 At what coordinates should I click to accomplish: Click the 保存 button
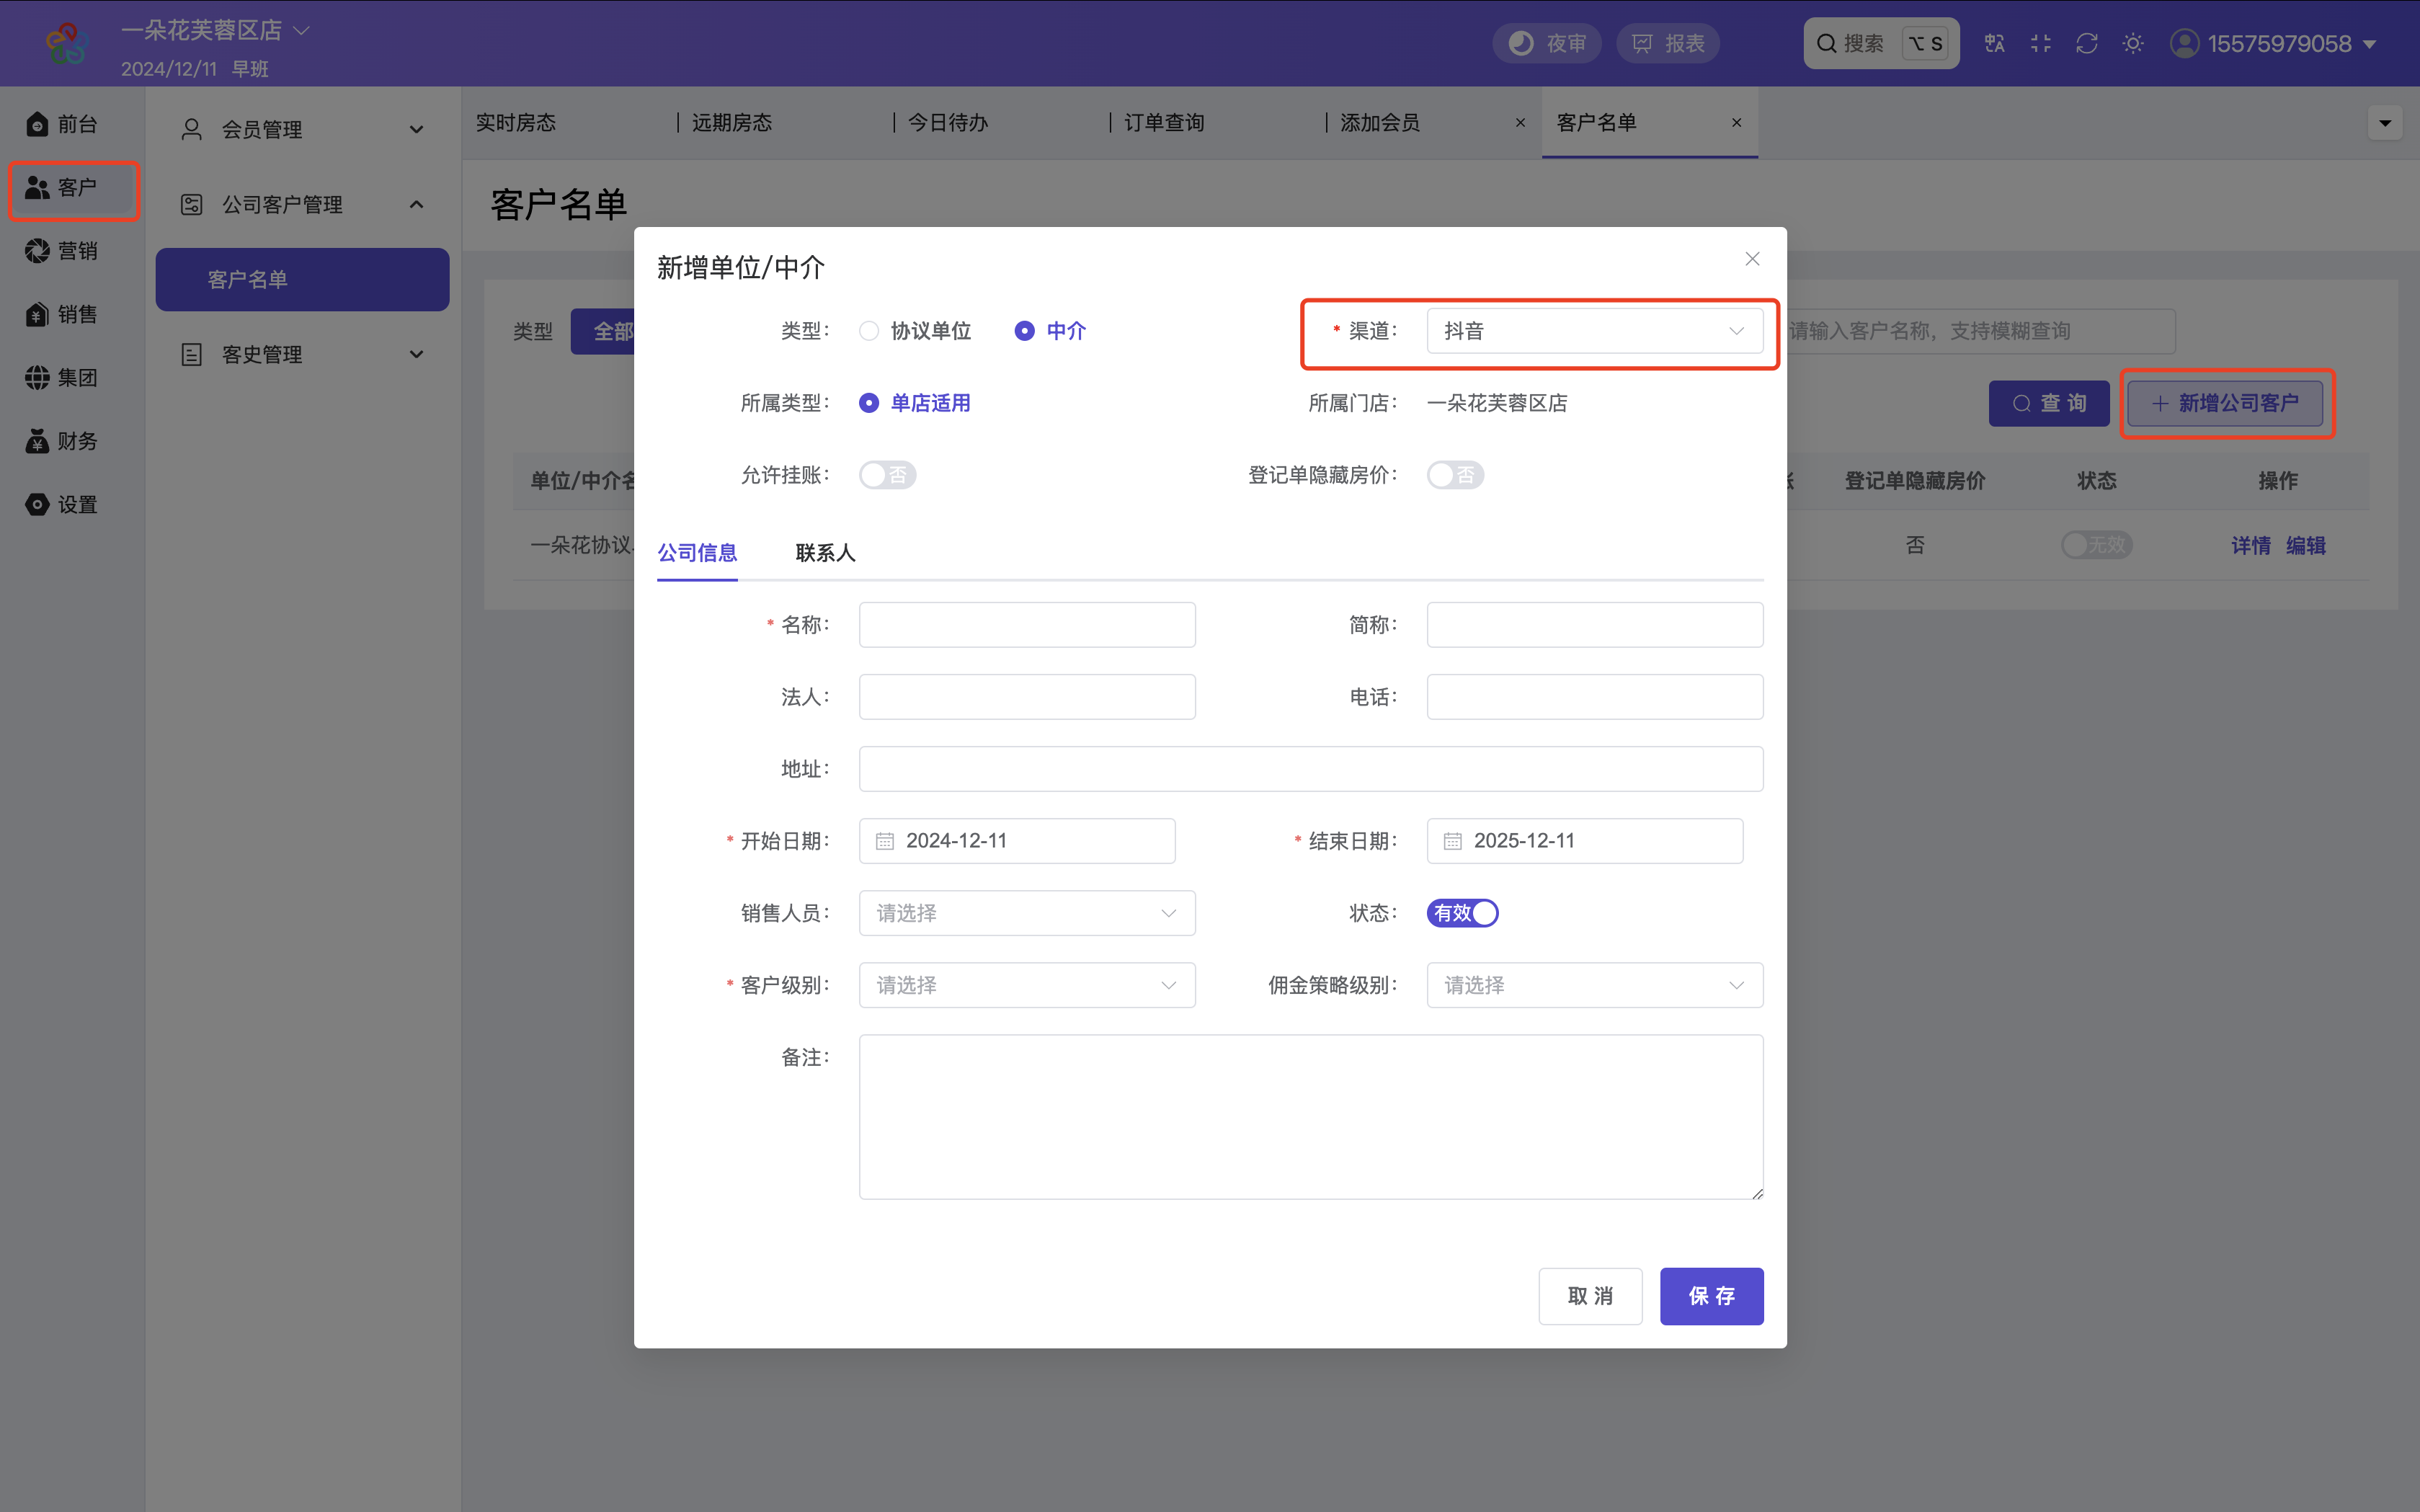1711,1297
